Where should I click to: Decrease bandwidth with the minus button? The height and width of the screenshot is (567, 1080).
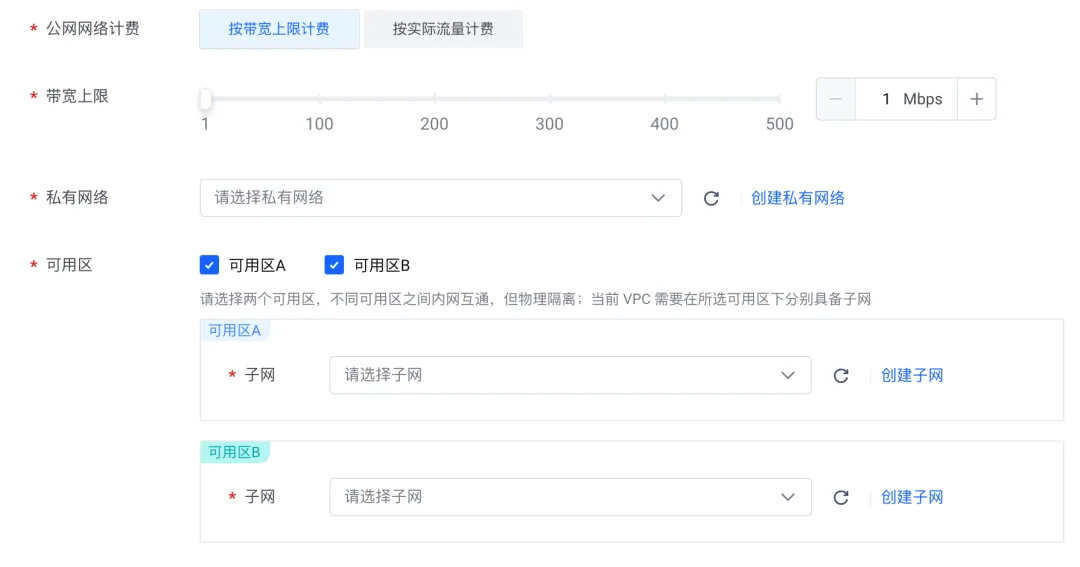coord(835,99)
